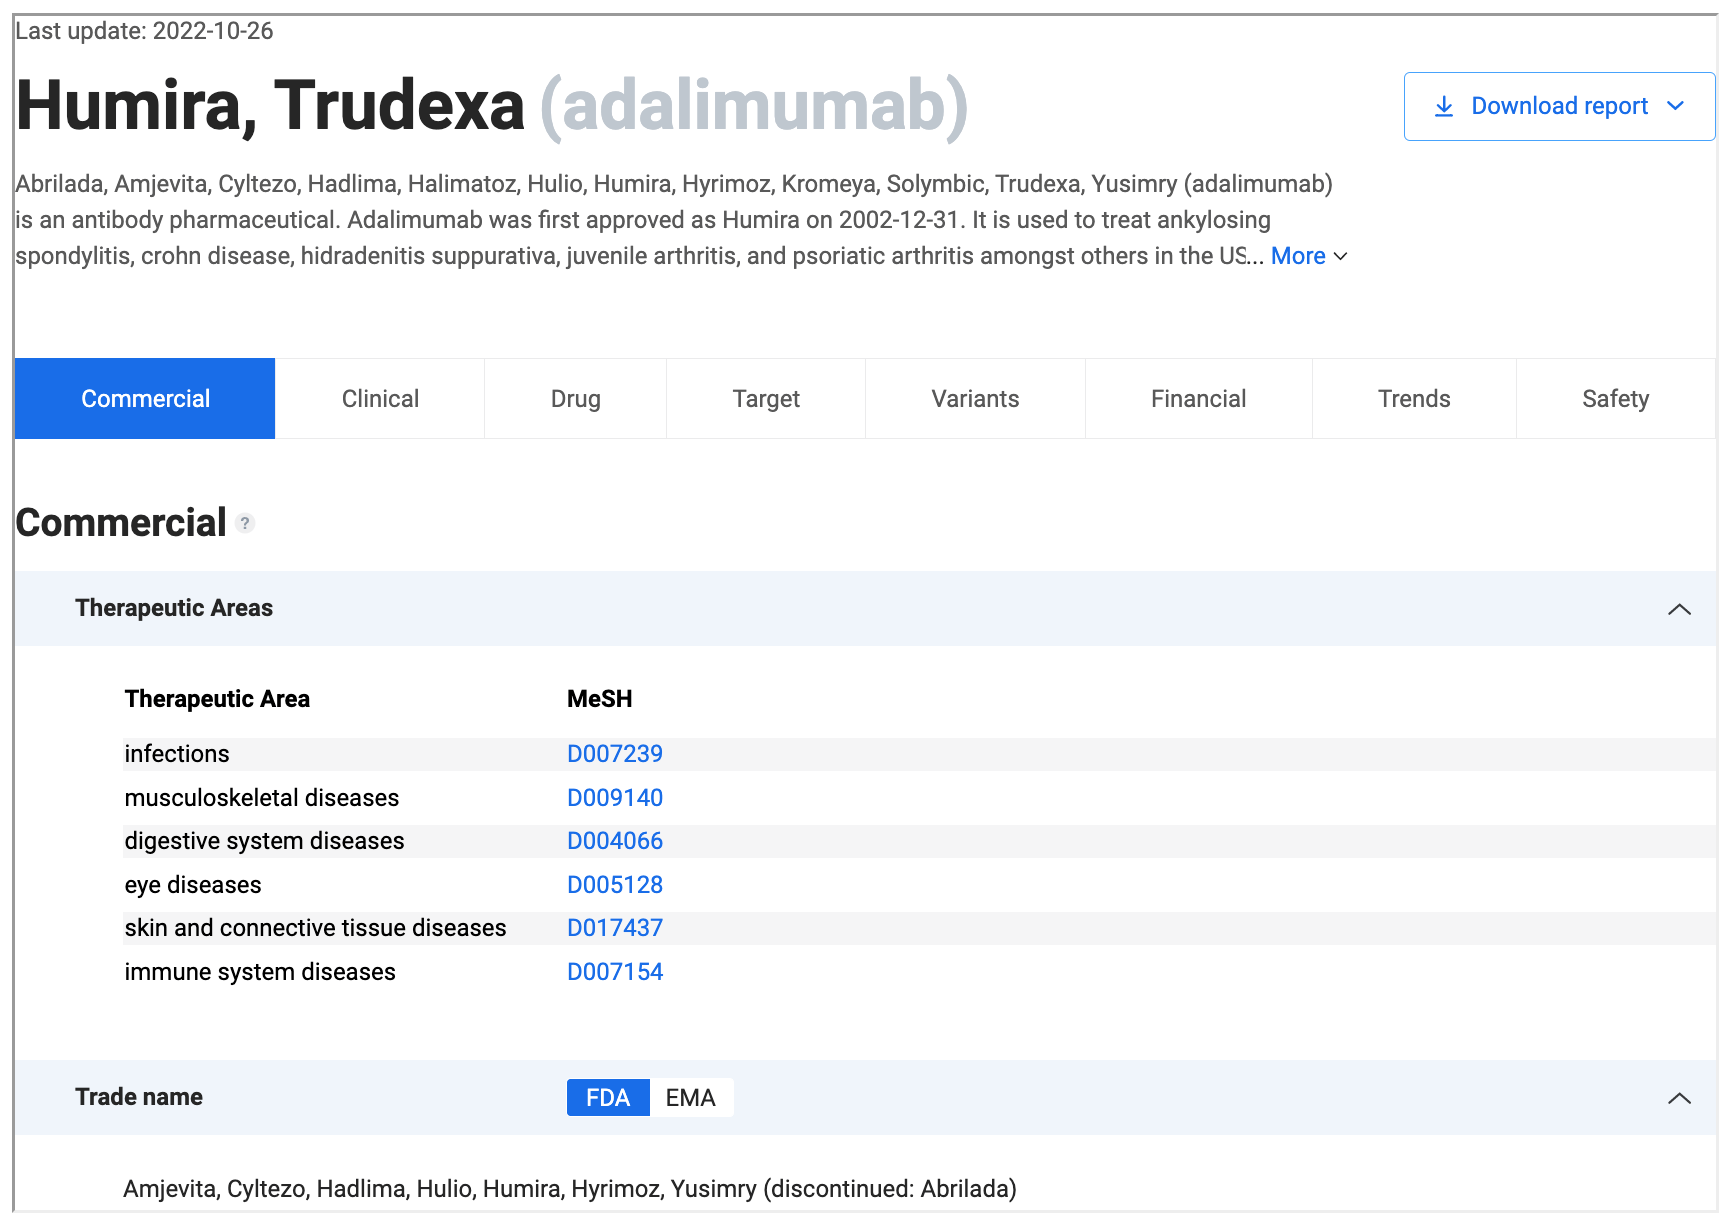Image resolution: width=1732 pixels, height=1222 pixels.
Task: Click skin and connective tissue diseases
Action: pyautogui.click(x=315, y=928)
